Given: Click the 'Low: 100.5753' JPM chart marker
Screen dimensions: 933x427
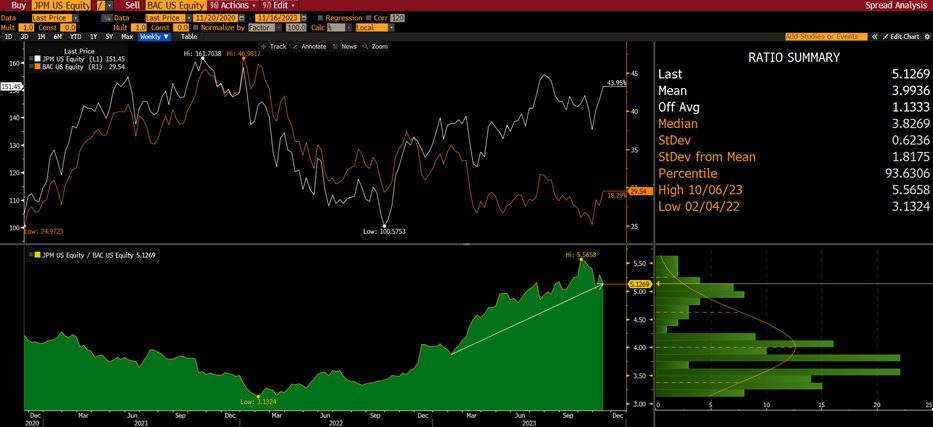Looking at the screenshot, I should 385,230.
